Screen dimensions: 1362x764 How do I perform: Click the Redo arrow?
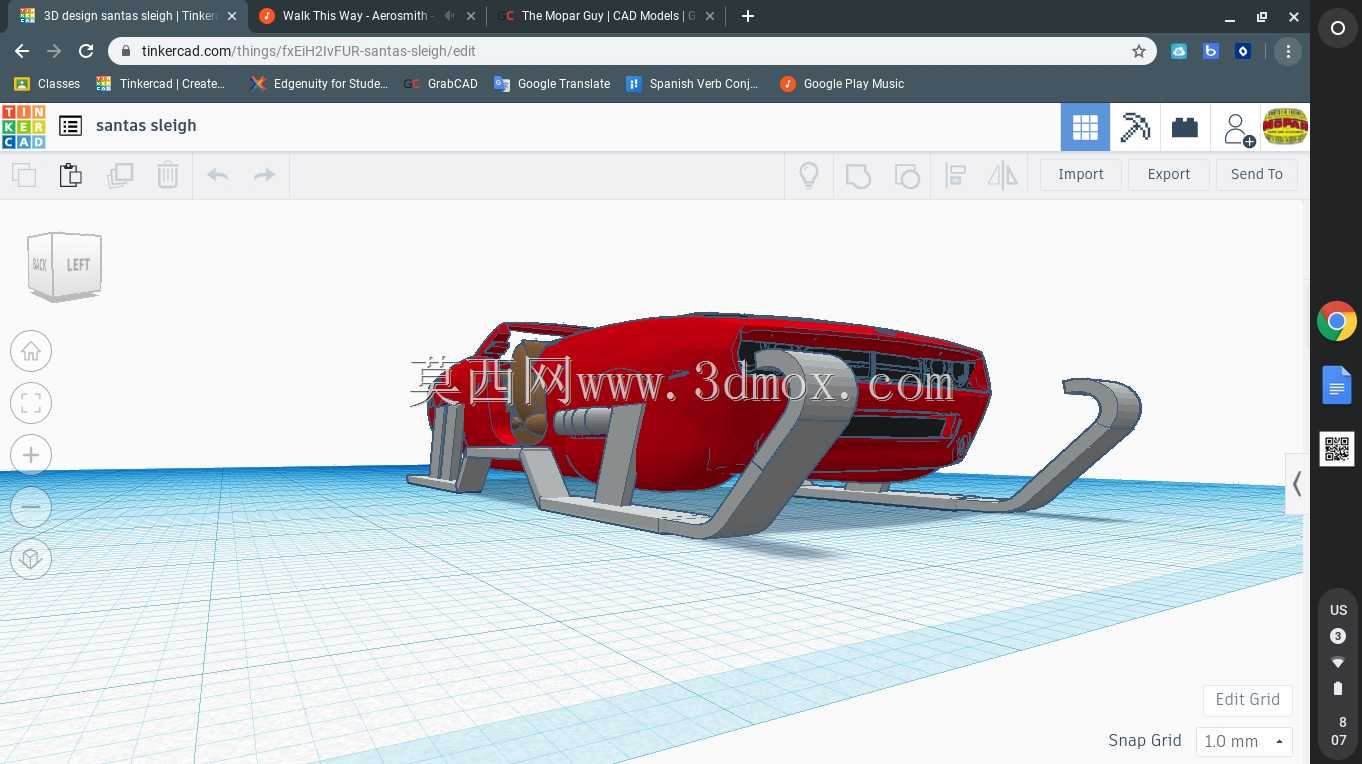(x=264, y=175)
